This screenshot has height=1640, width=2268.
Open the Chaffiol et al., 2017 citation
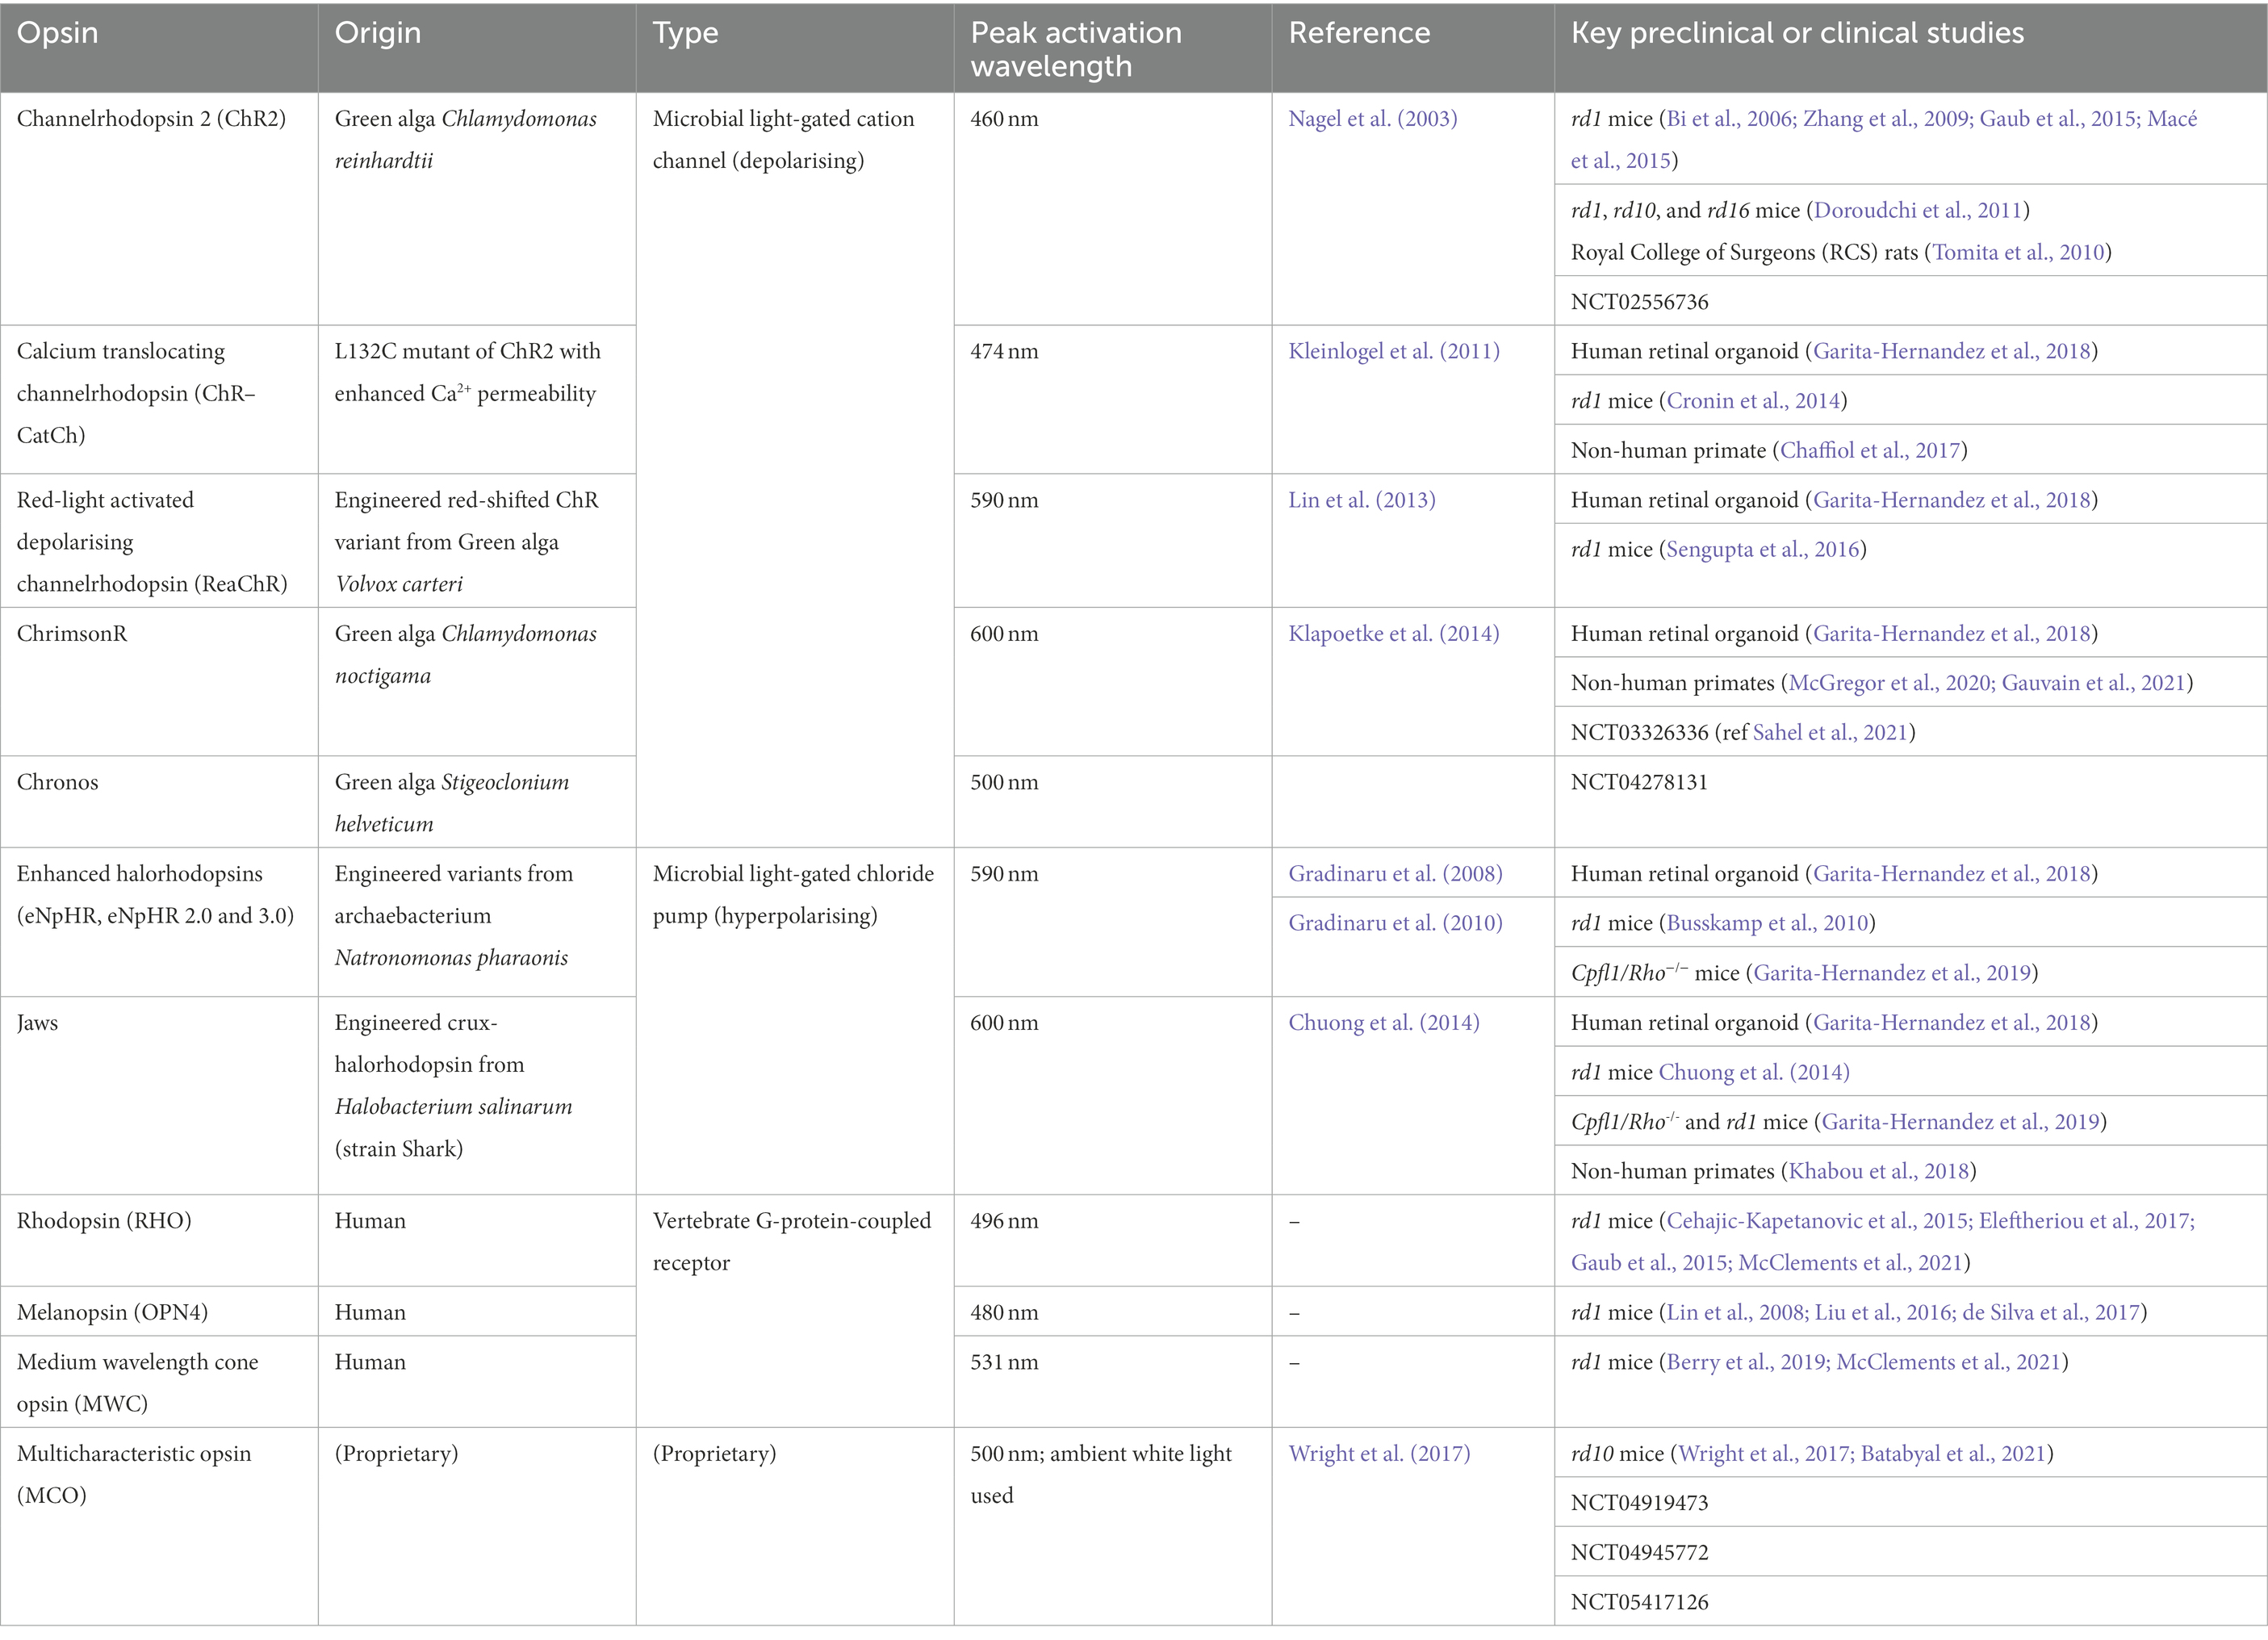pyautogui.click(x=1870, y=451)
